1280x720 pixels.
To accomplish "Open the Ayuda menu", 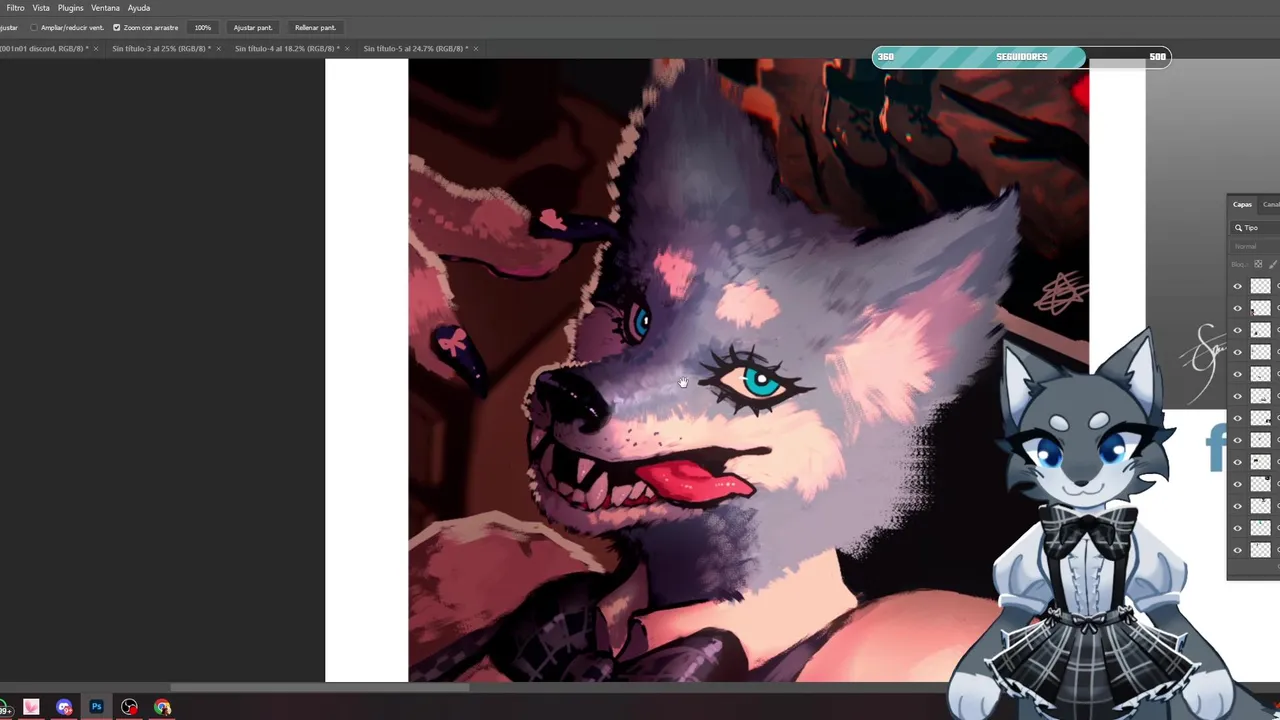I will [x=138, y=8].
